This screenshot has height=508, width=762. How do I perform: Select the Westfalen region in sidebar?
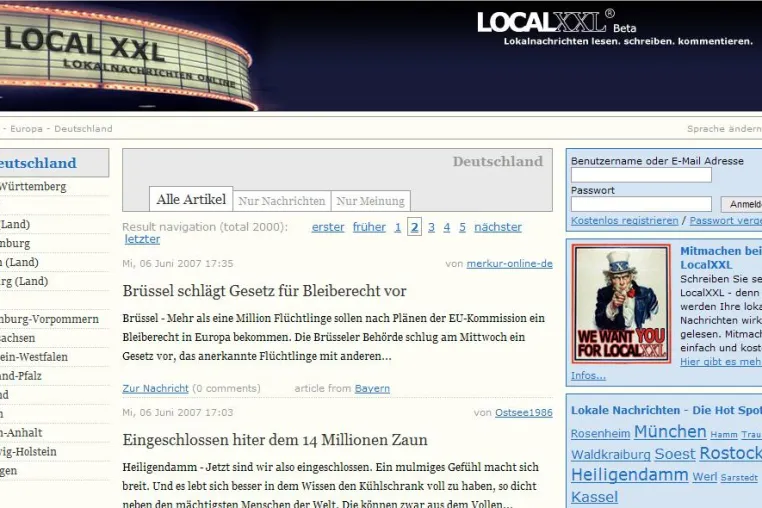[x=34, y=357]
